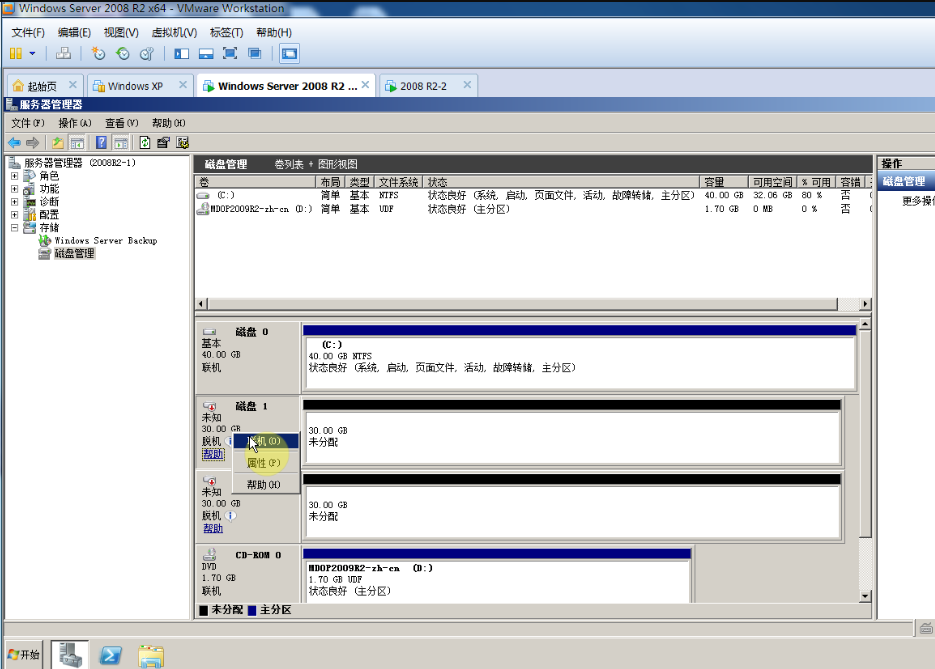This screenshot has width=935, height=669.
Task: Click the green Refresh icon in toolbar
Action: (145, 143)
